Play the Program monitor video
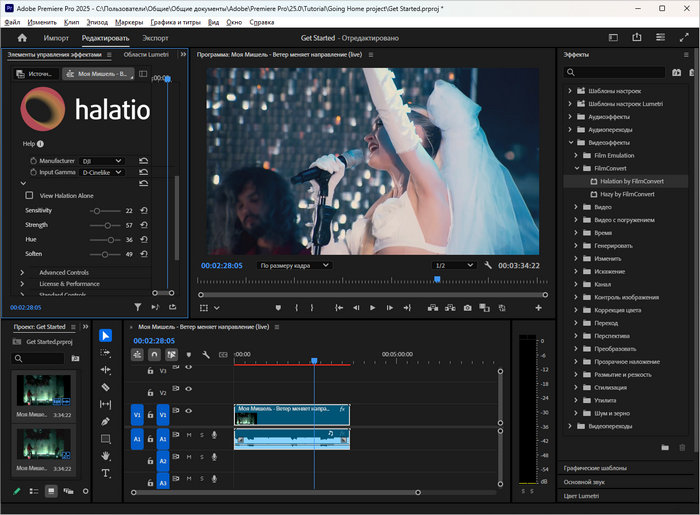700x515 pixels. (372, 308)
